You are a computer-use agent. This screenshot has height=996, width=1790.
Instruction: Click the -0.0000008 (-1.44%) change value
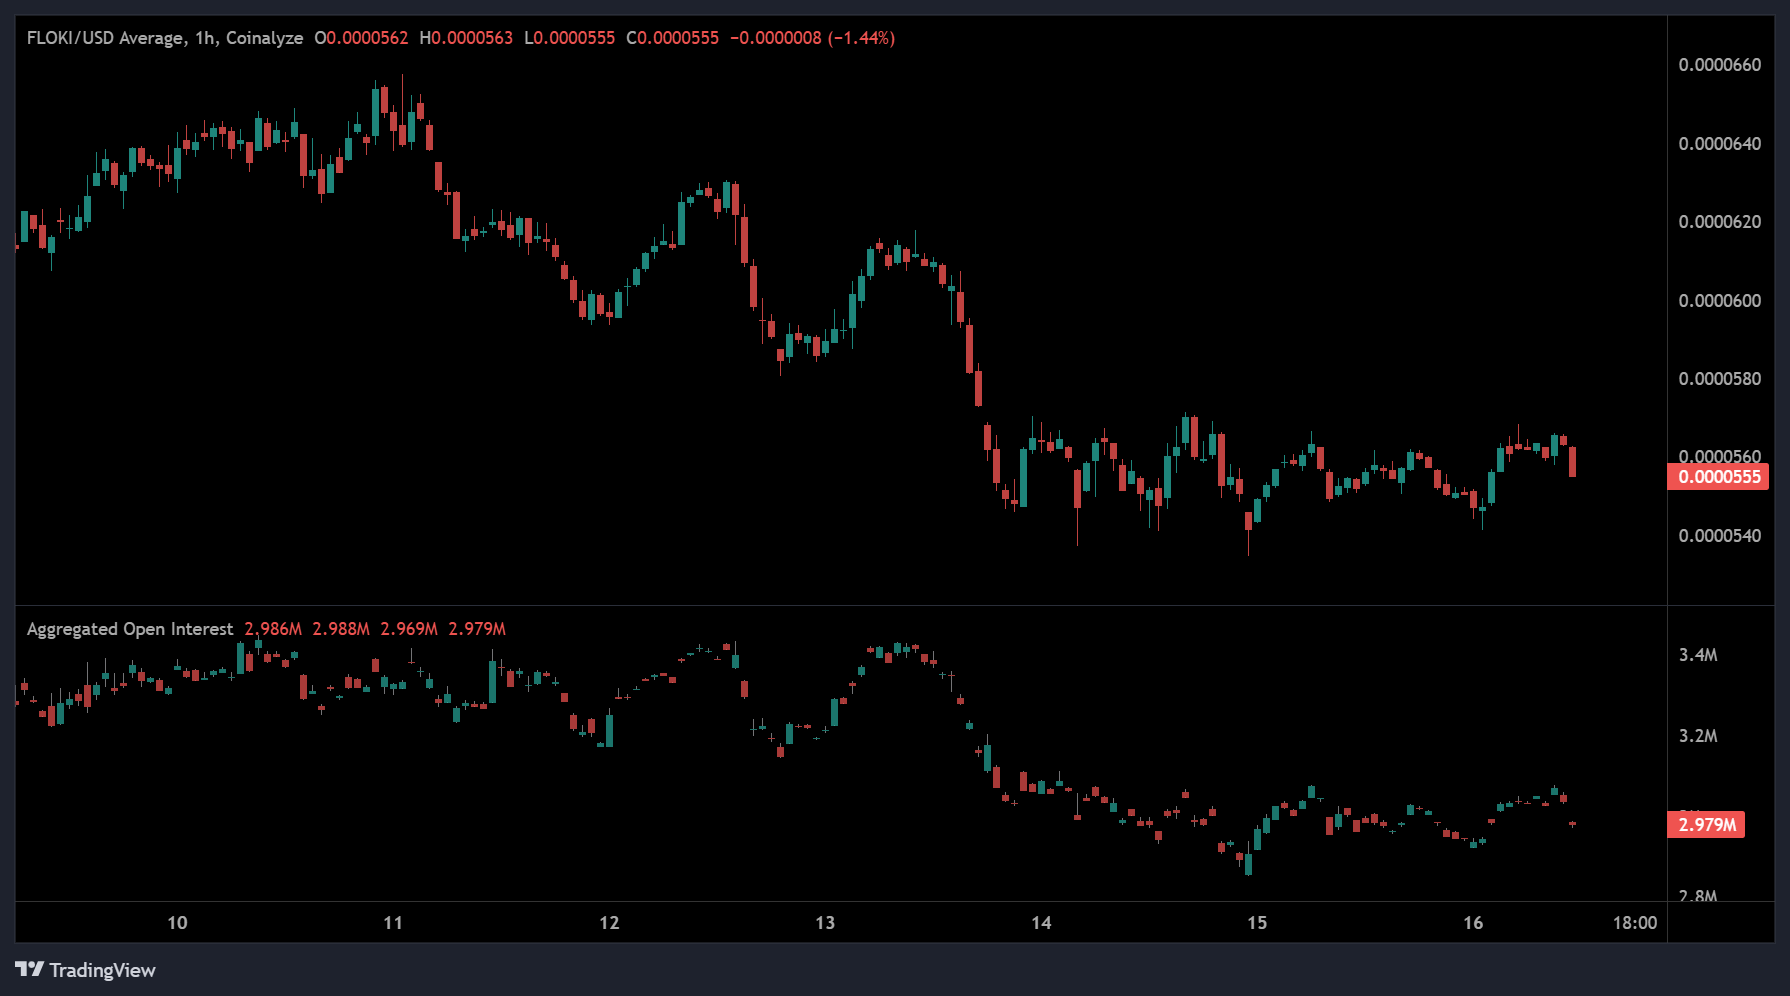[x=812, y=38]
